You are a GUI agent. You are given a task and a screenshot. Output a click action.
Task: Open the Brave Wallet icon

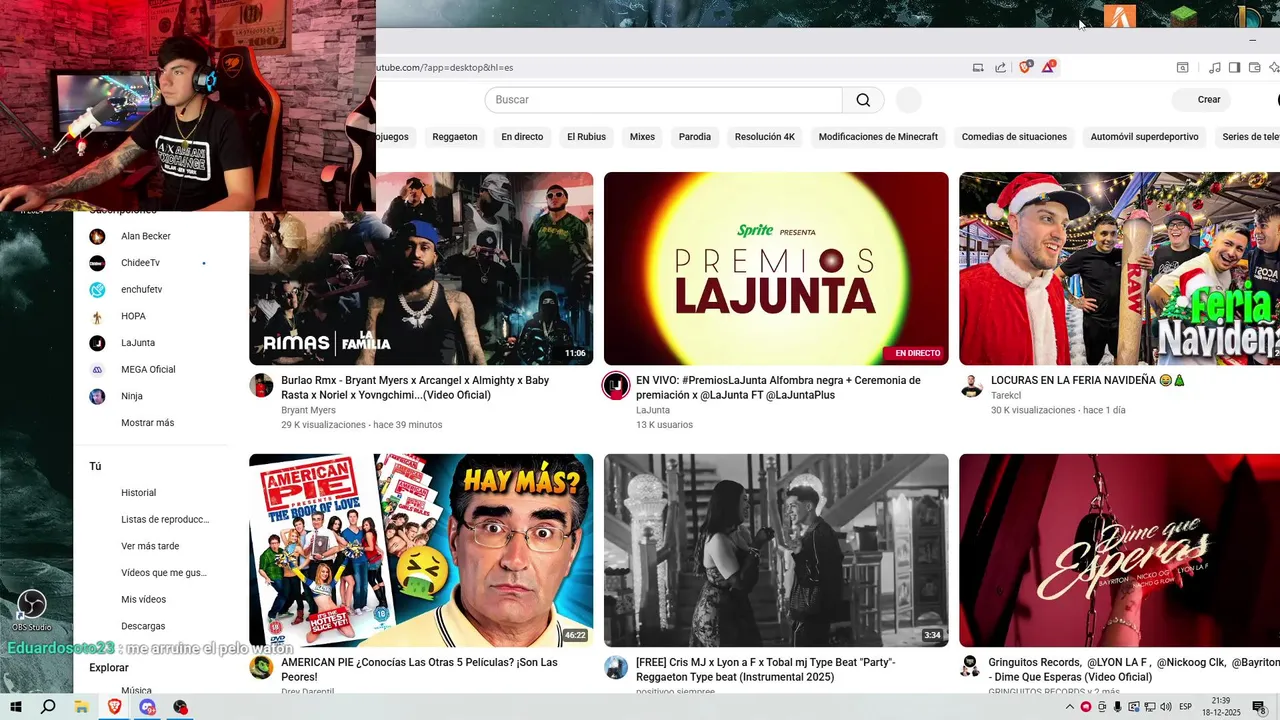click(1254, 67)
